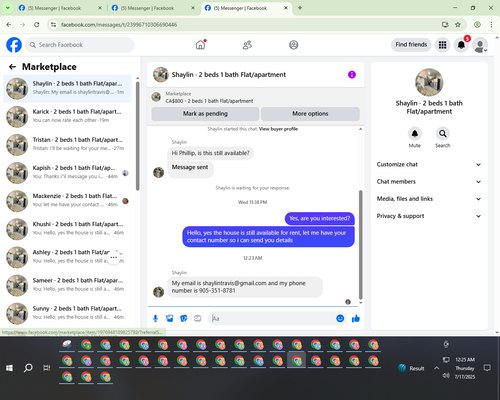
Task: Choose a GIF icon
Action: [x=198, y=319]
